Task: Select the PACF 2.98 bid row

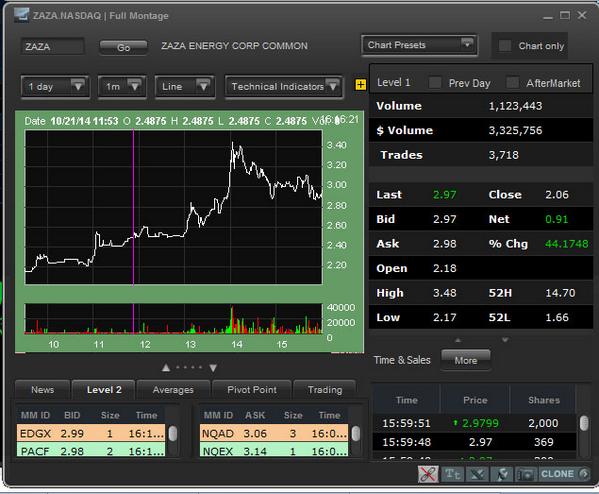Action: [91, 450]
